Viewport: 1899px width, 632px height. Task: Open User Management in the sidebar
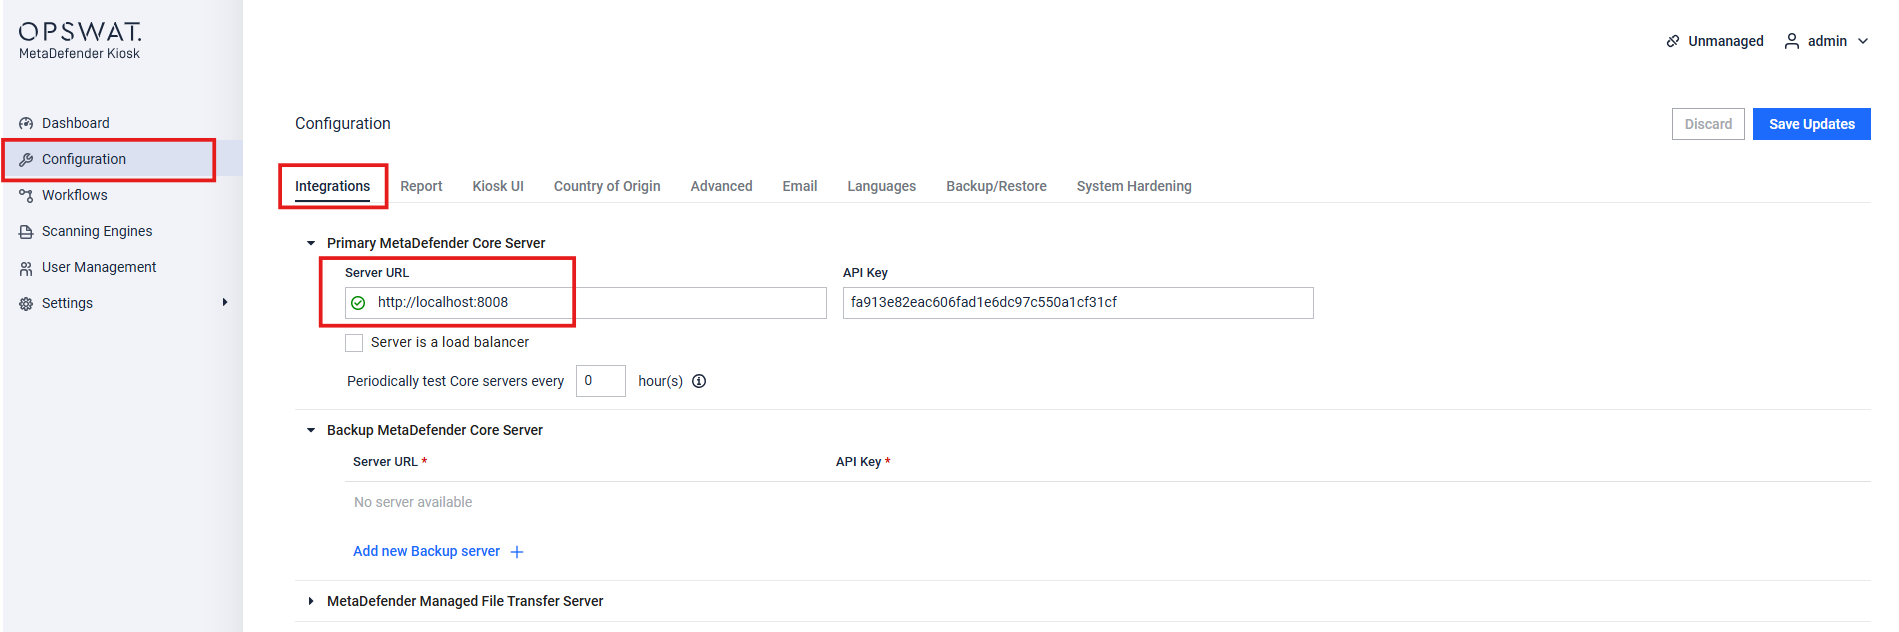pyautogui.click(x=99, y=267)
